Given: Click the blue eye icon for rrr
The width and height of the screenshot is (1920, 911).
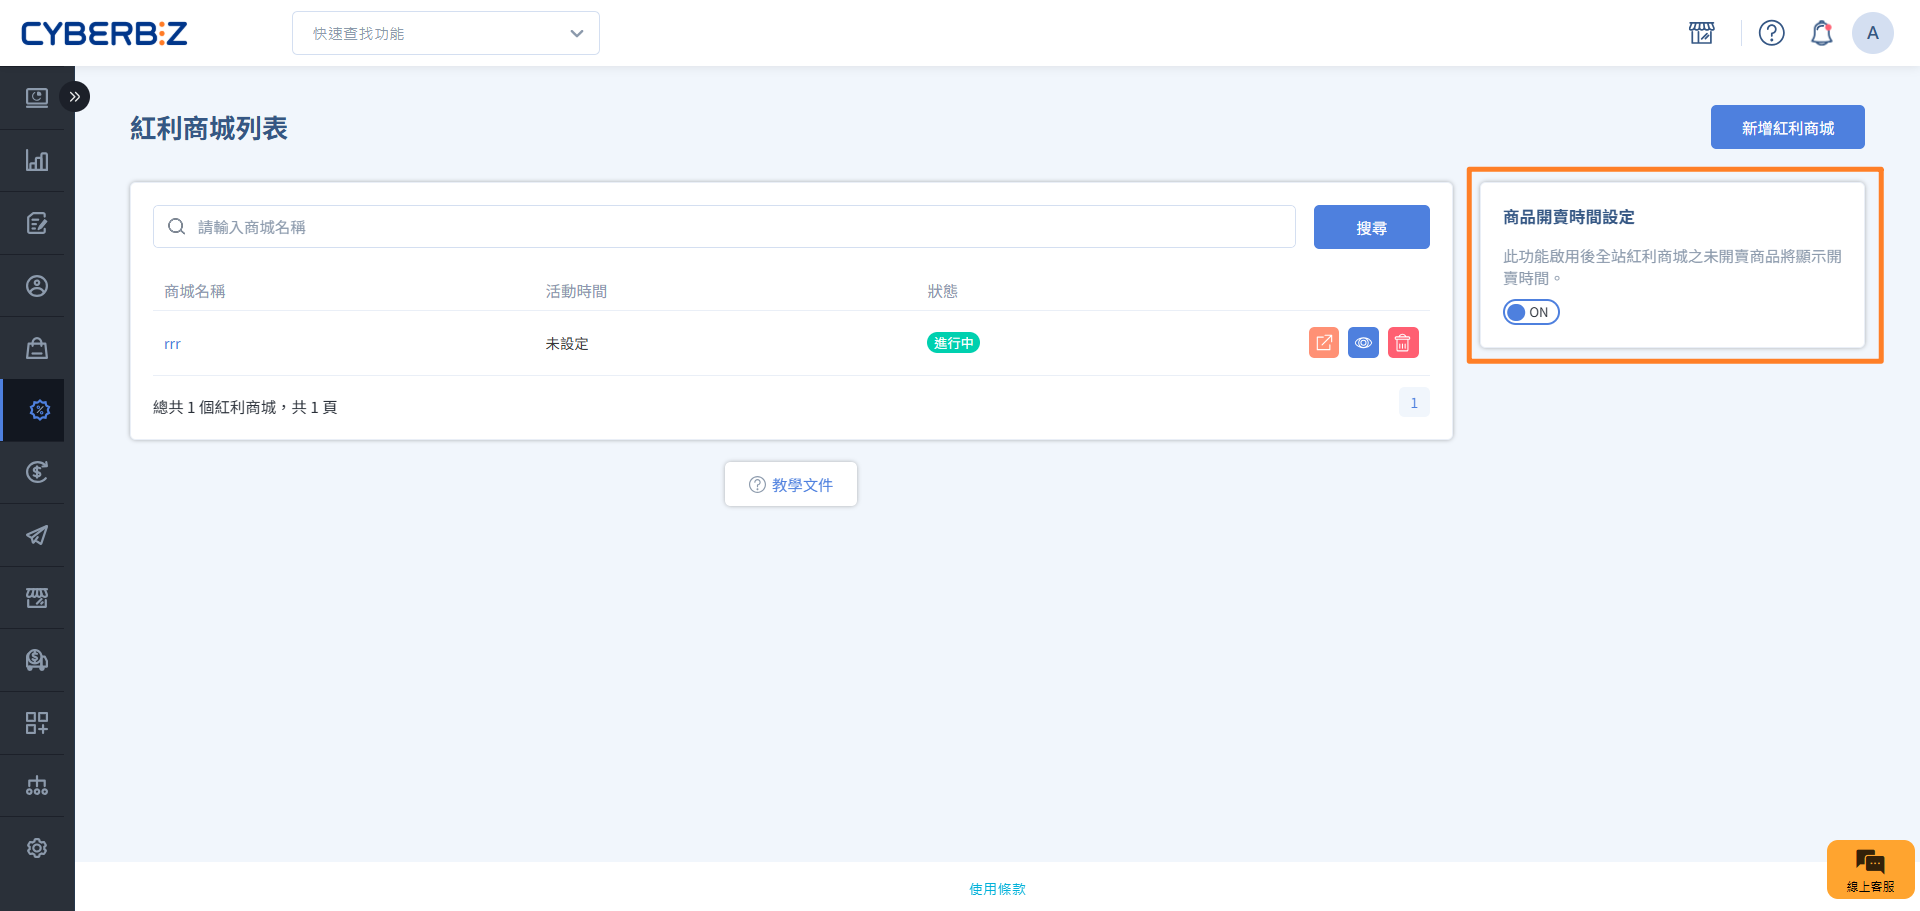Looking at the screenshot, I should [x=1363, y=343].
